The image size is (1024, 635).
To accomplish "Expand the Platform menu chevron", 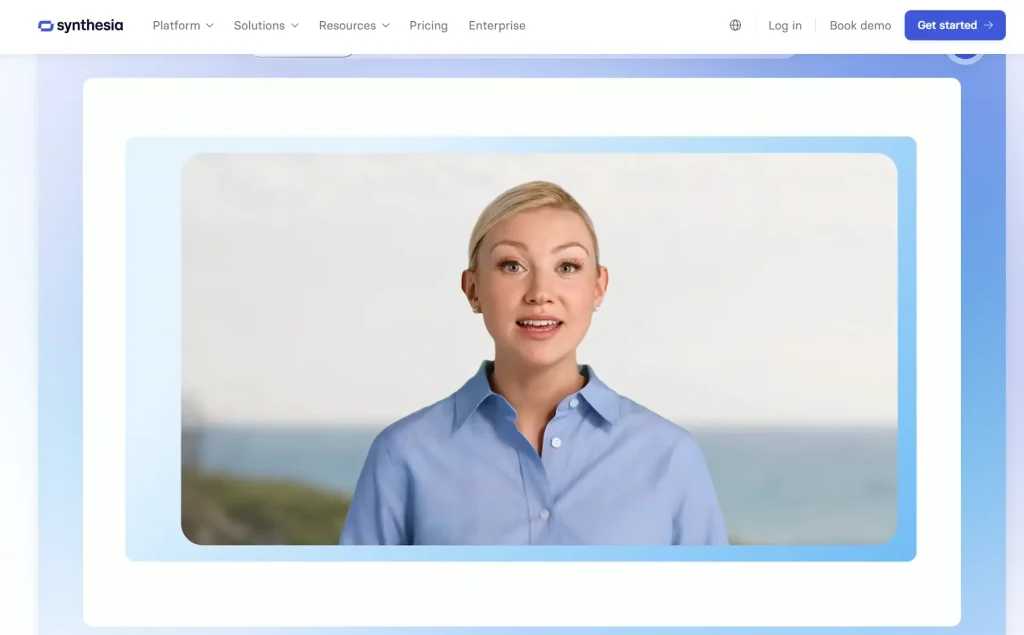I will 209,26.
